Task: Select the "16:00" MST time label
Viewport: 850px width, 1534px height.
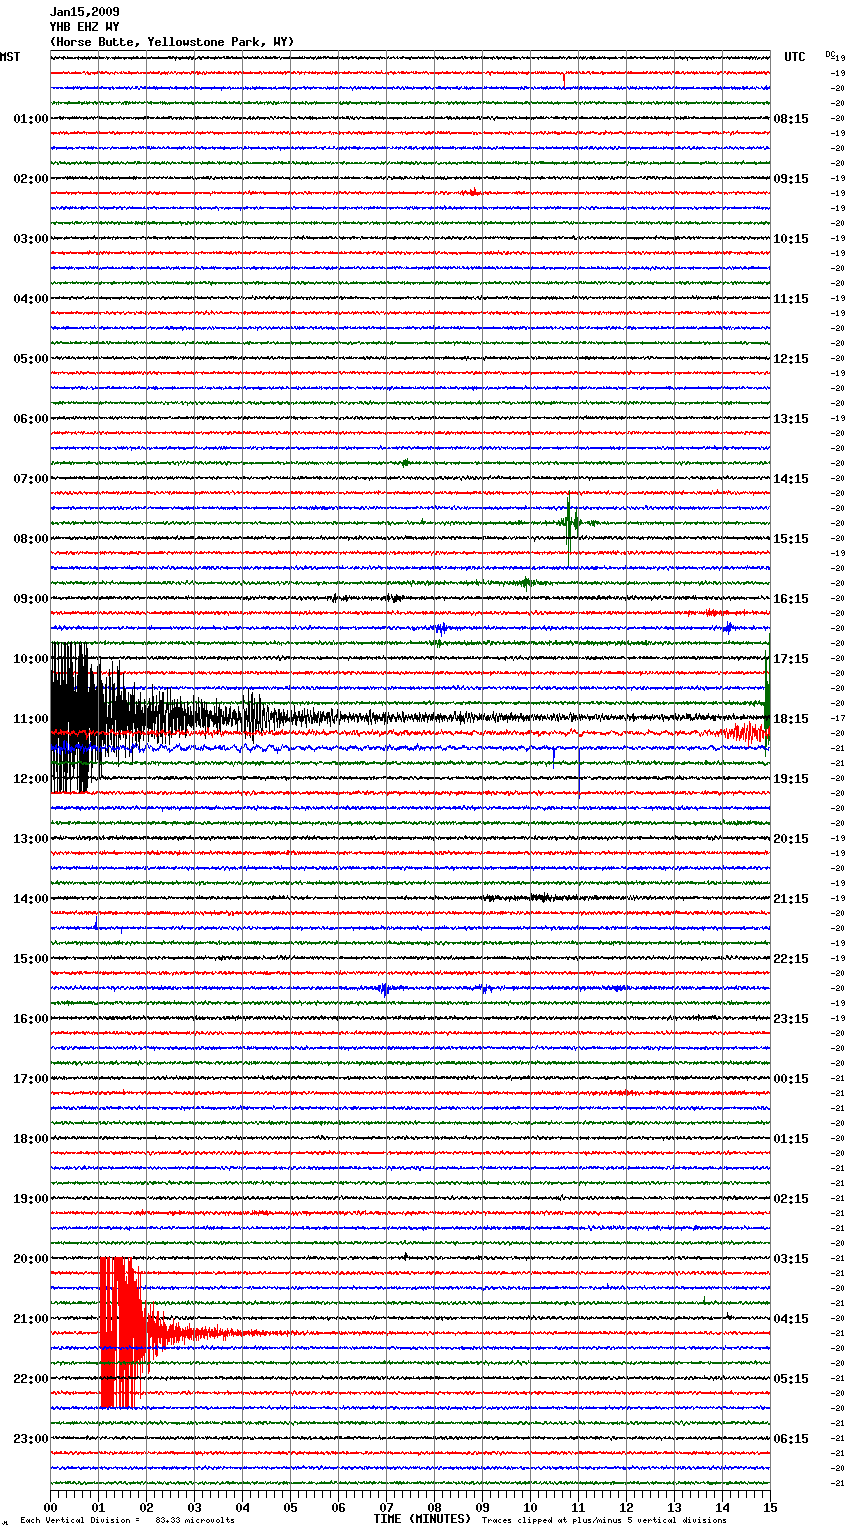Action: coord(31,1019)
